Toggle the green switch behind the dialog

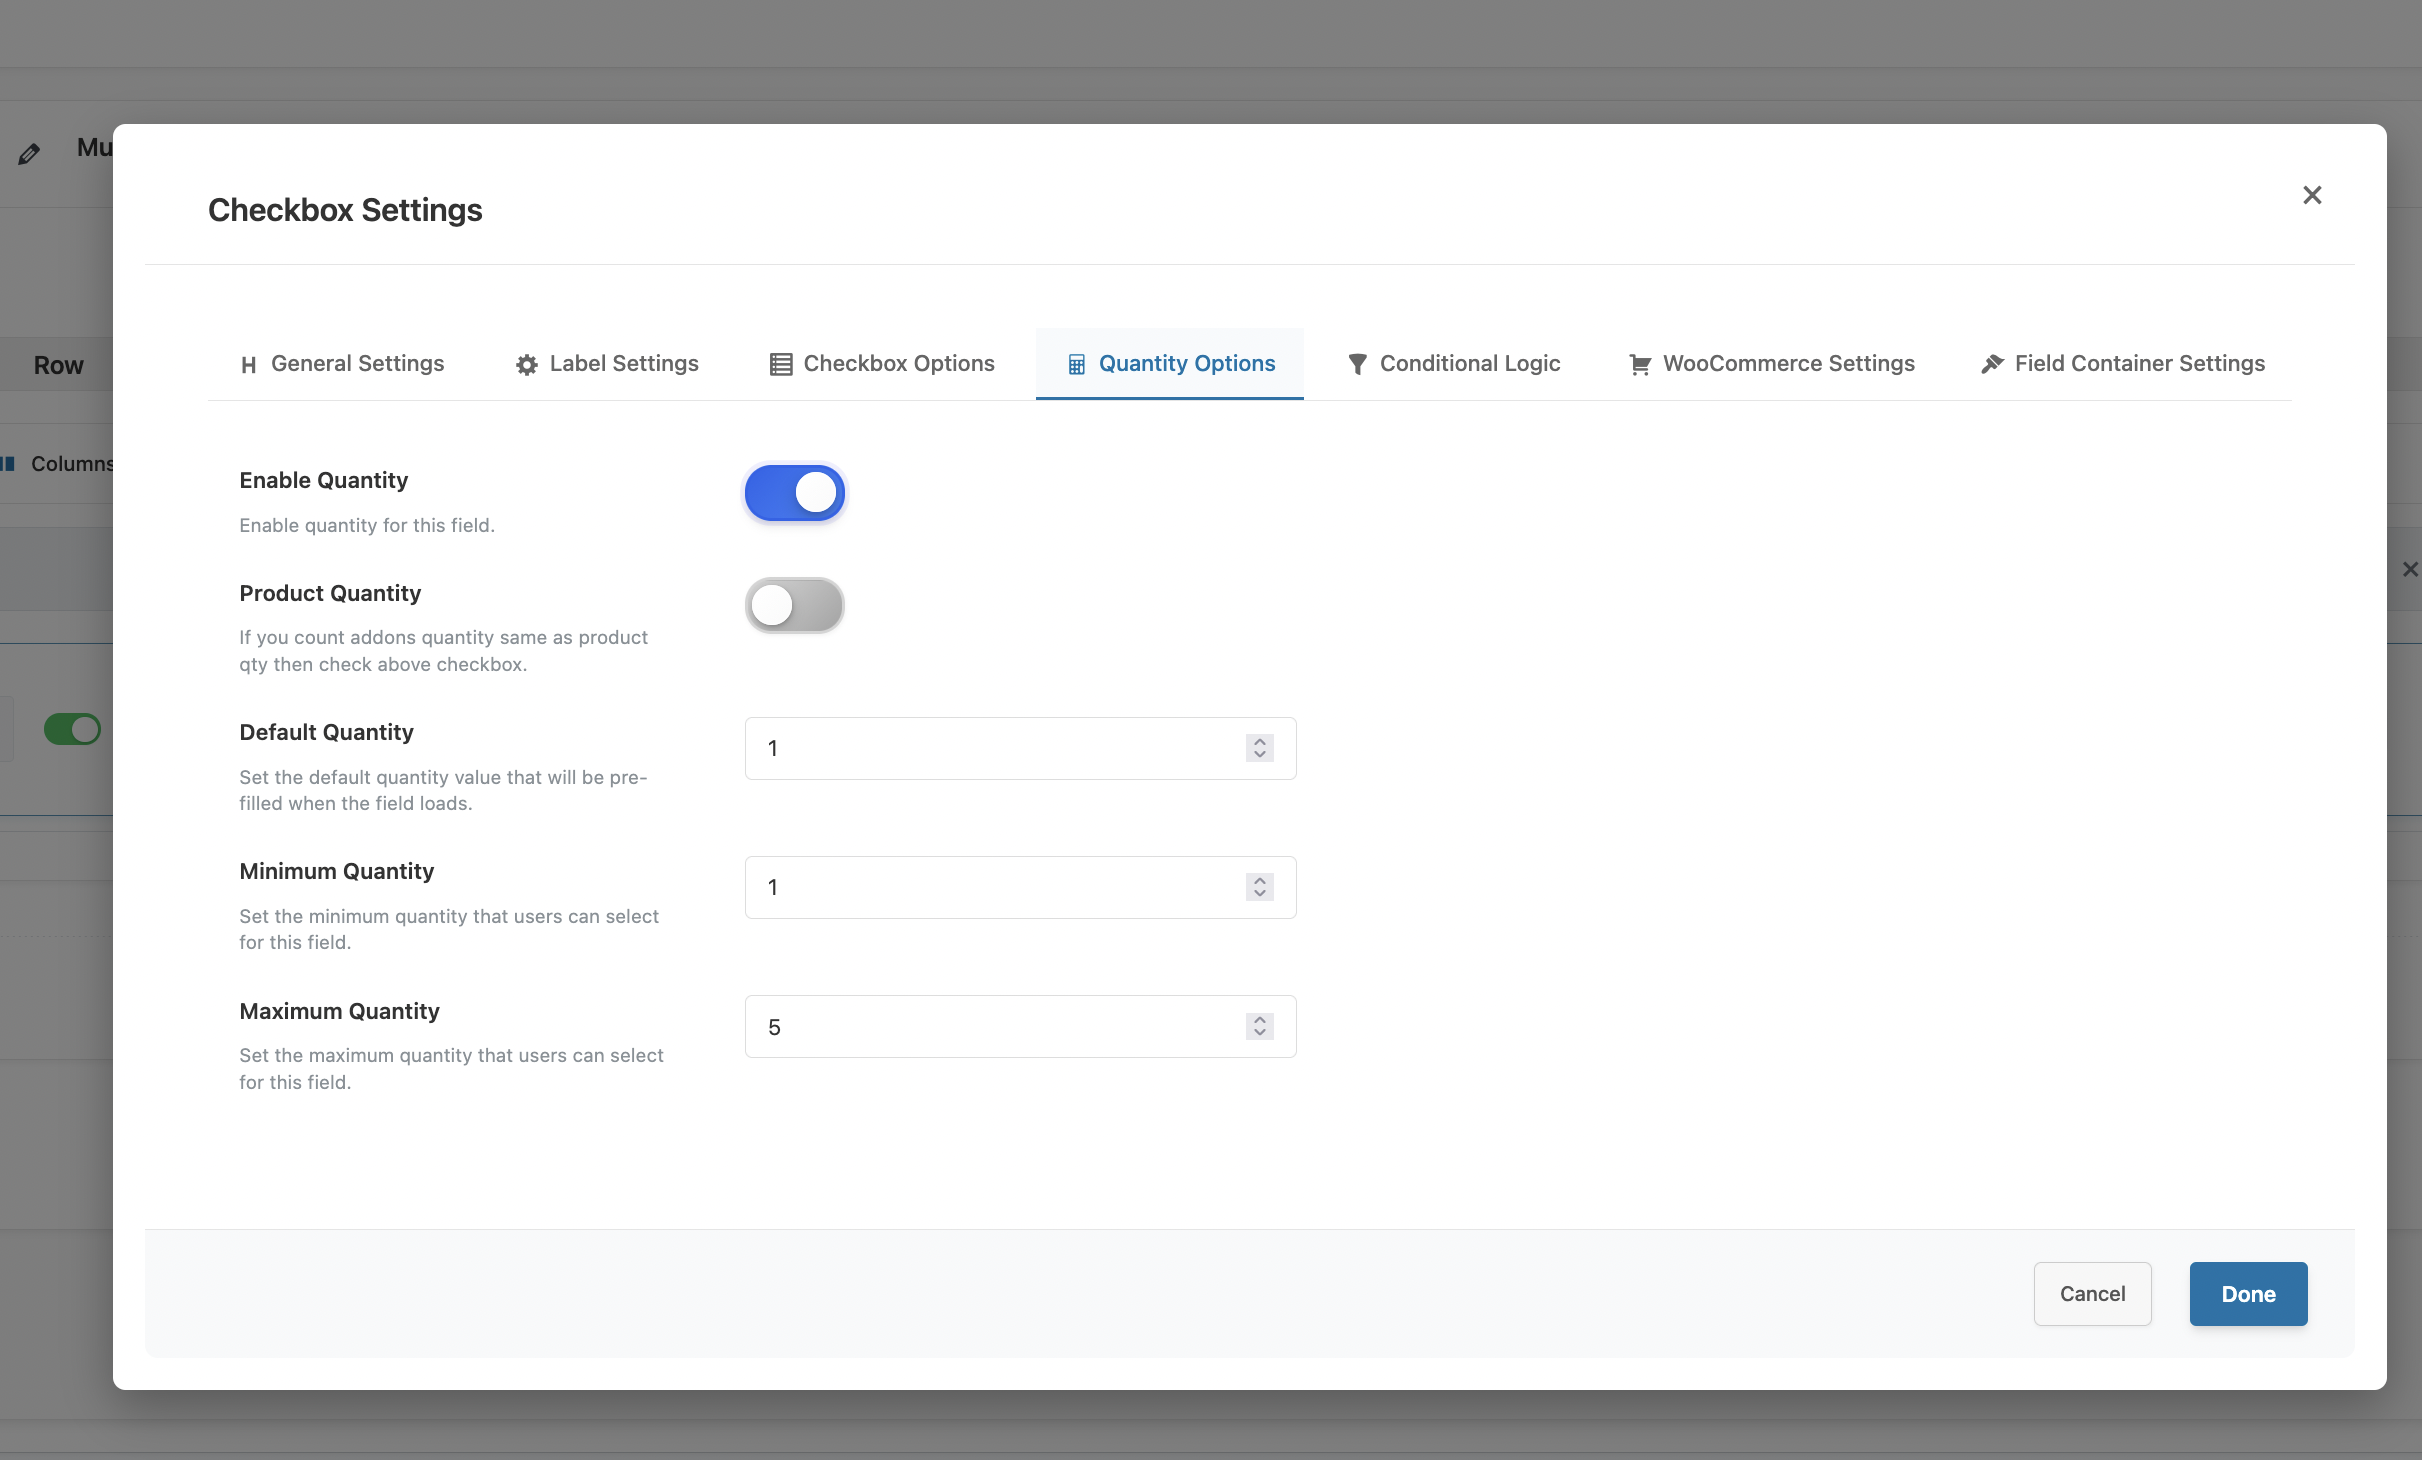click(x=72, y=729)
